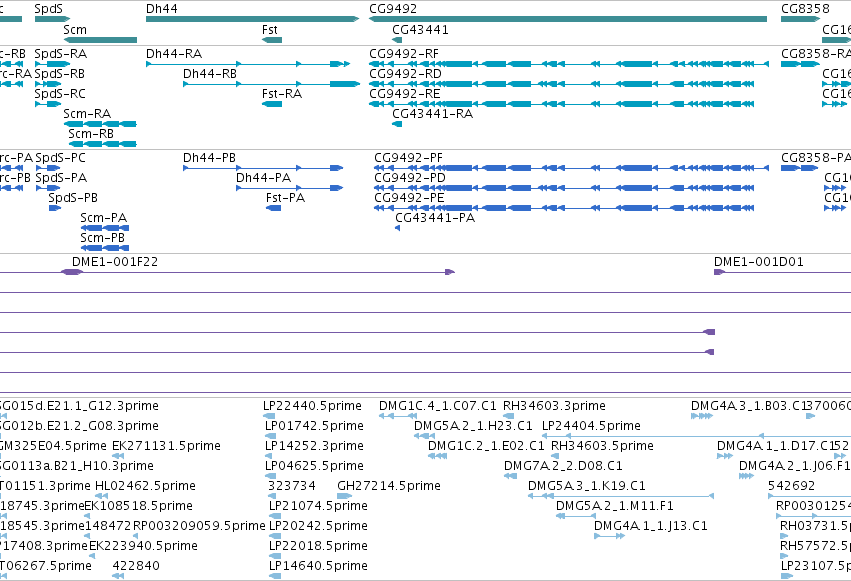Select EST LP04625.5prime

pyautogui.click(x=271, y=476)
